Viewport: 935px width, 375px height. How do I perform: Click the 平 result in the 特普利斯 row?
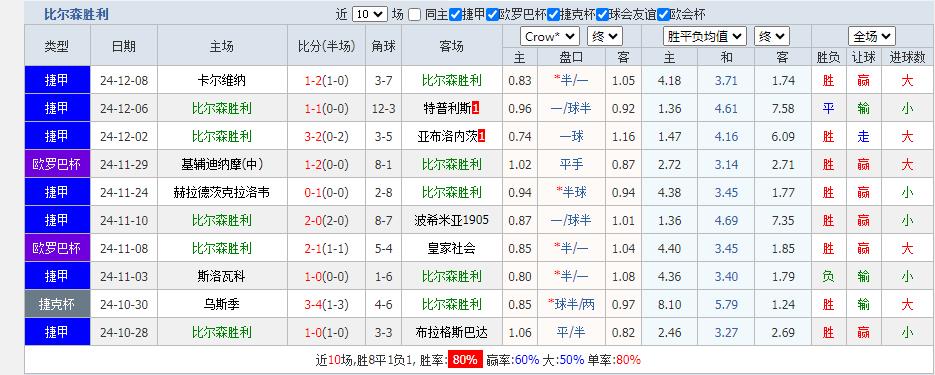click(828, 109)
